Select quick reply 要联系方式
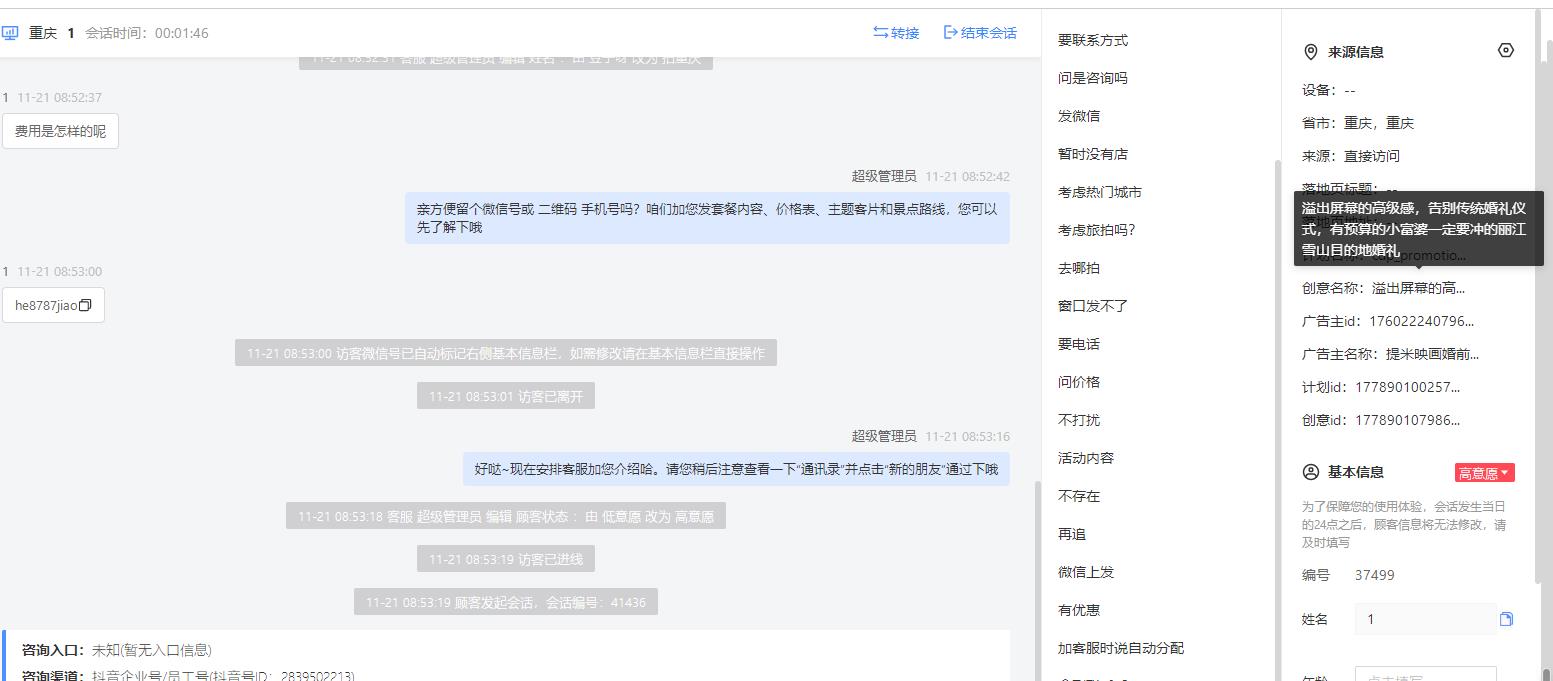Screen dimensions: 1553x681 point(1093,40)
